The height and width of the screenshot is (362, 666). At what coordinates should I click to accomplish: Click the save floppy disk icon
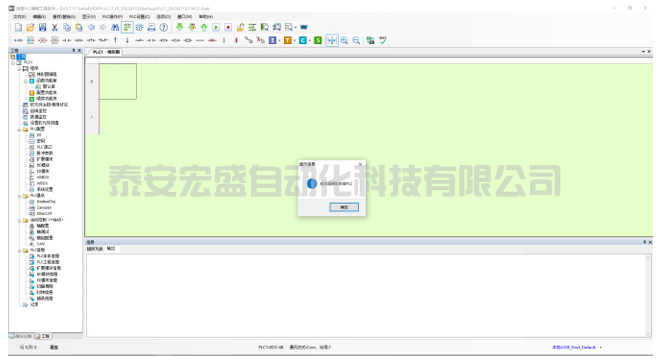[42, 28]
